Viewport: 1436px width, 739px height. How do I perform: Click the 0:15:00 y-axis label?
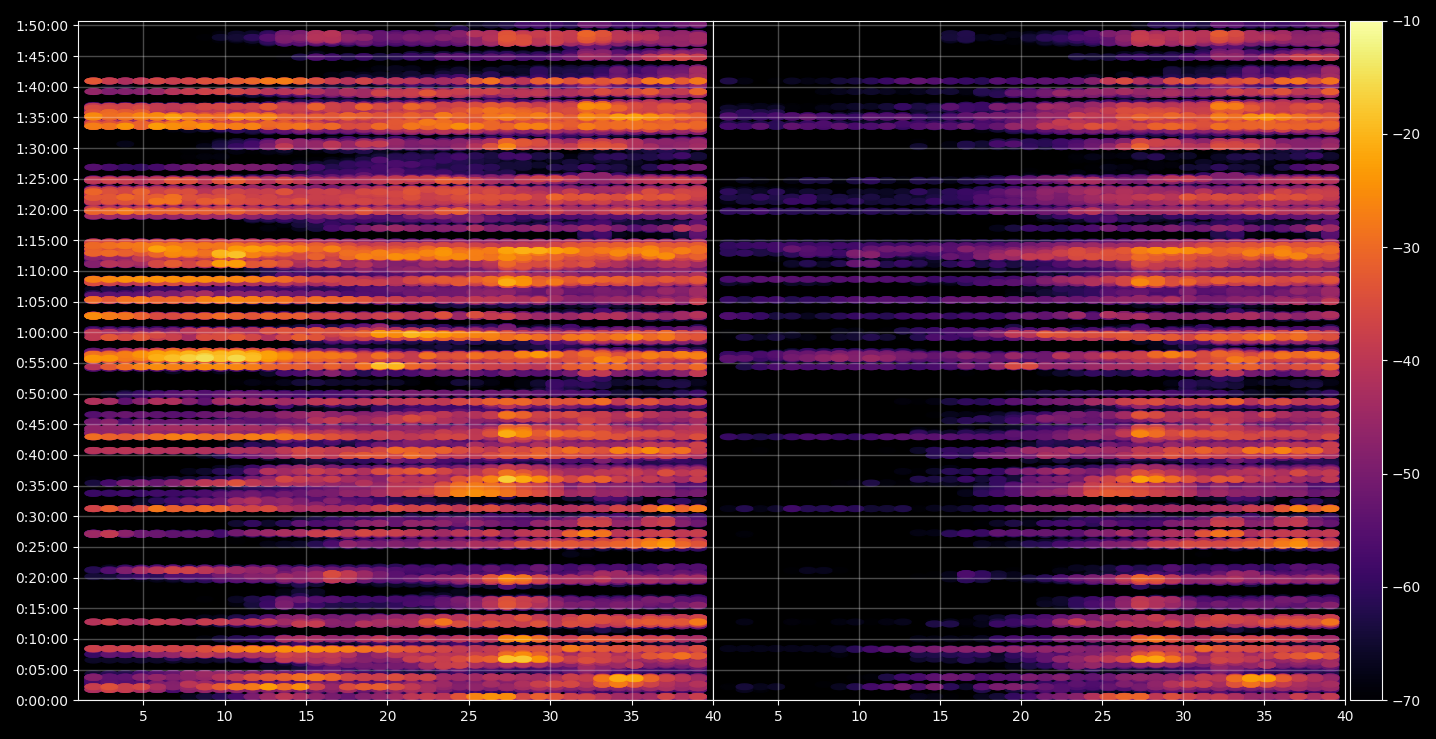[42, 608]
